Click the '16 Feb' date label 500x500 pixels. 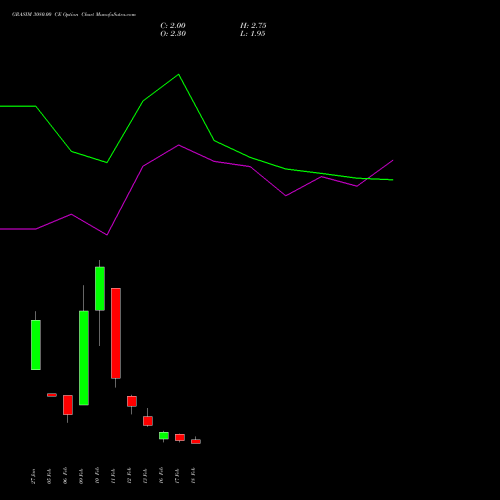point(161,476)
